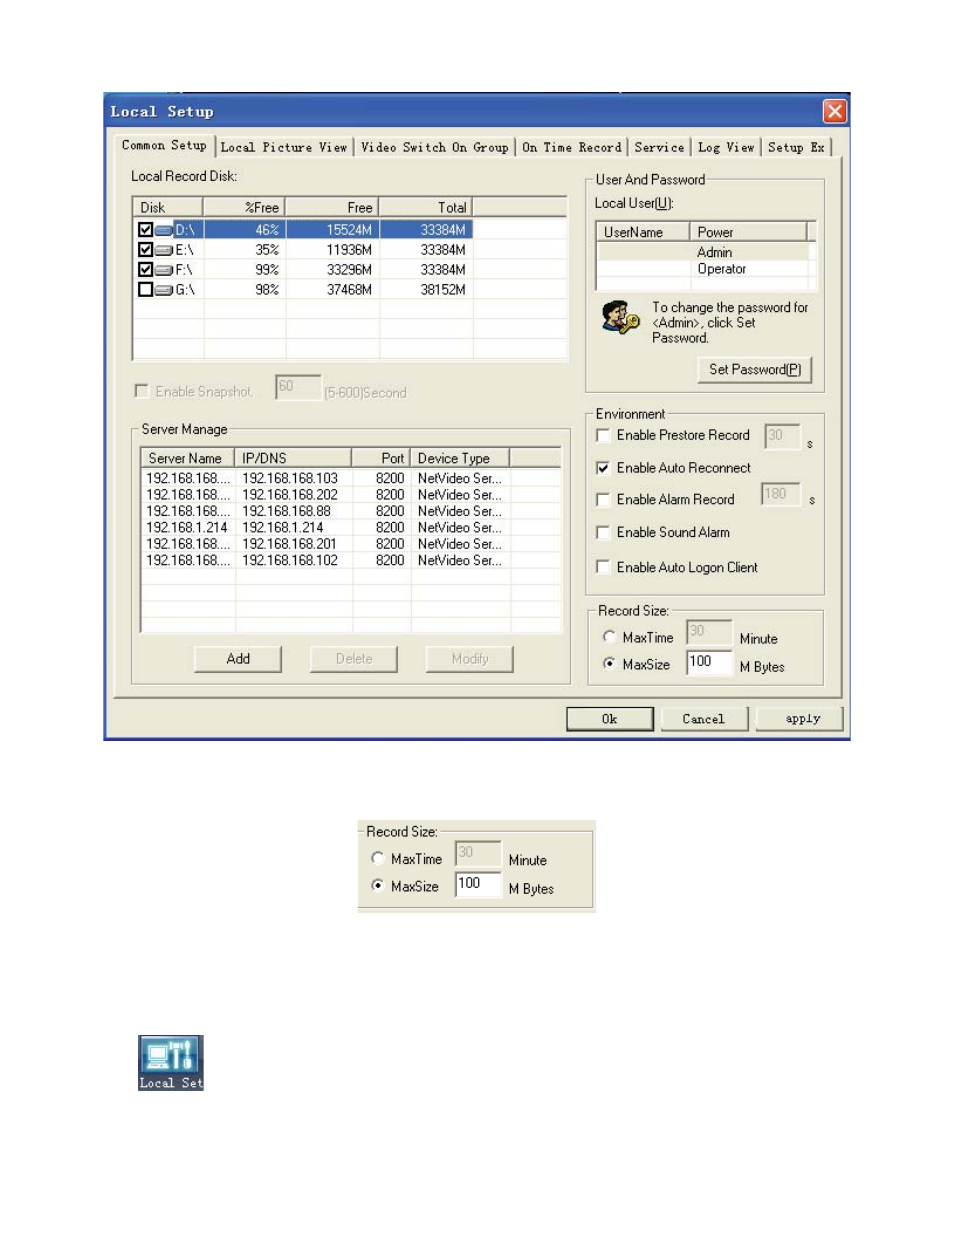This screenshot has width=954, height=1235.
Task: Select server row 192.168.168.88
Action: pos(350,511)
